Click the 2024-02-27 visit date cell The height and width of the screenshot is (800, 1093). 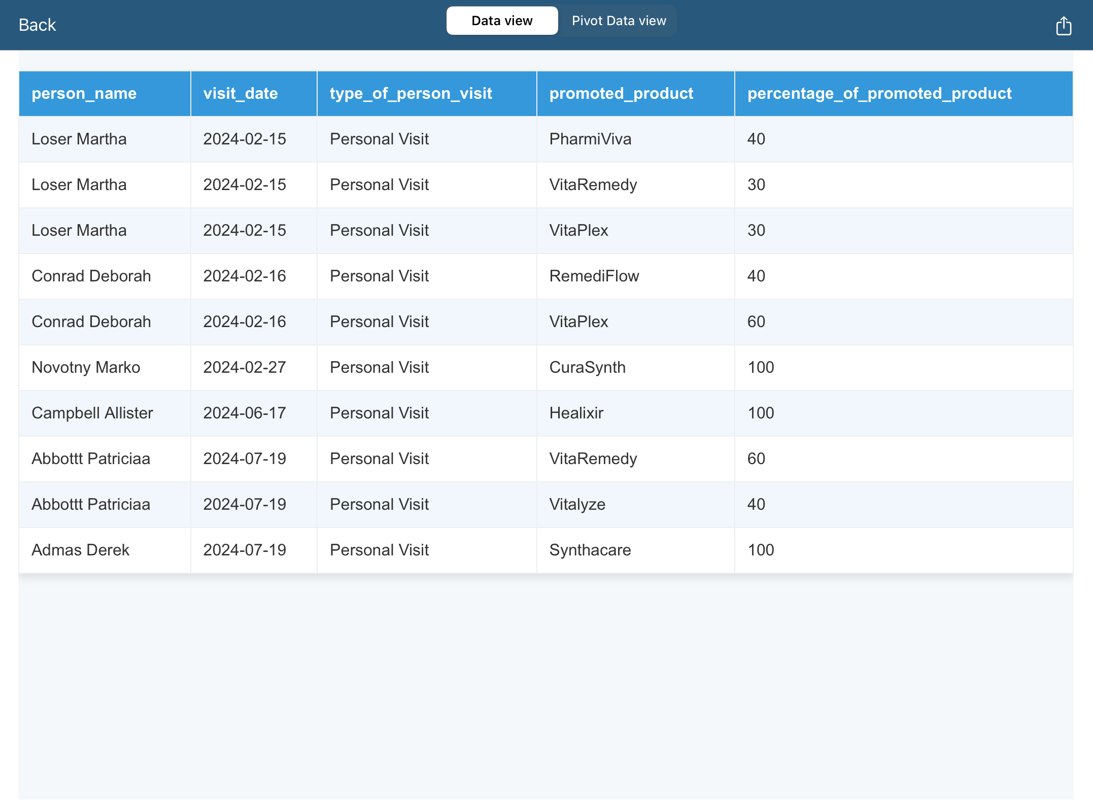[244, 367]
